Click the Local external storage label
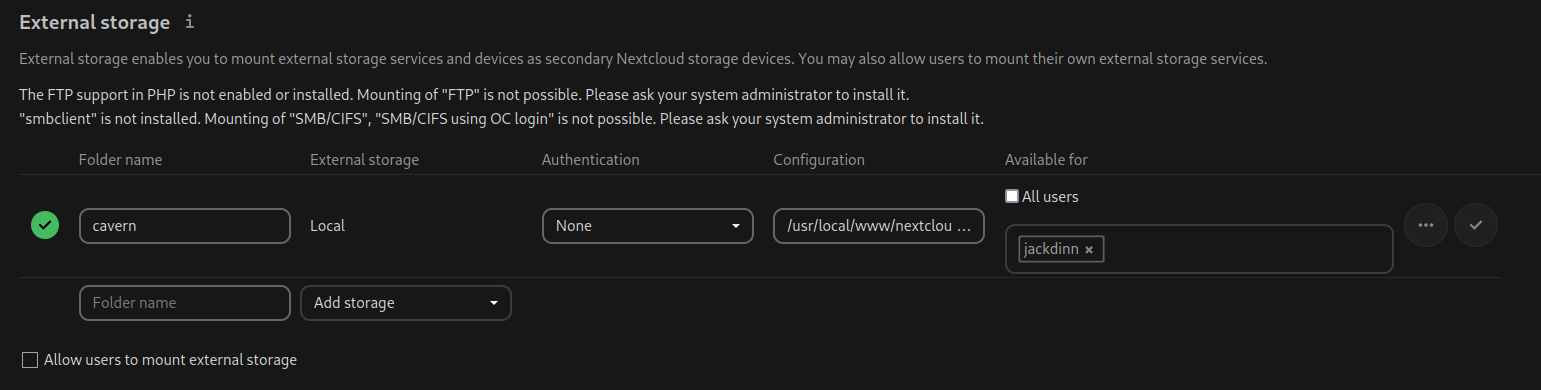This screenshot has height=390, width=1541. pyautogui.click(x=327, y=226)
